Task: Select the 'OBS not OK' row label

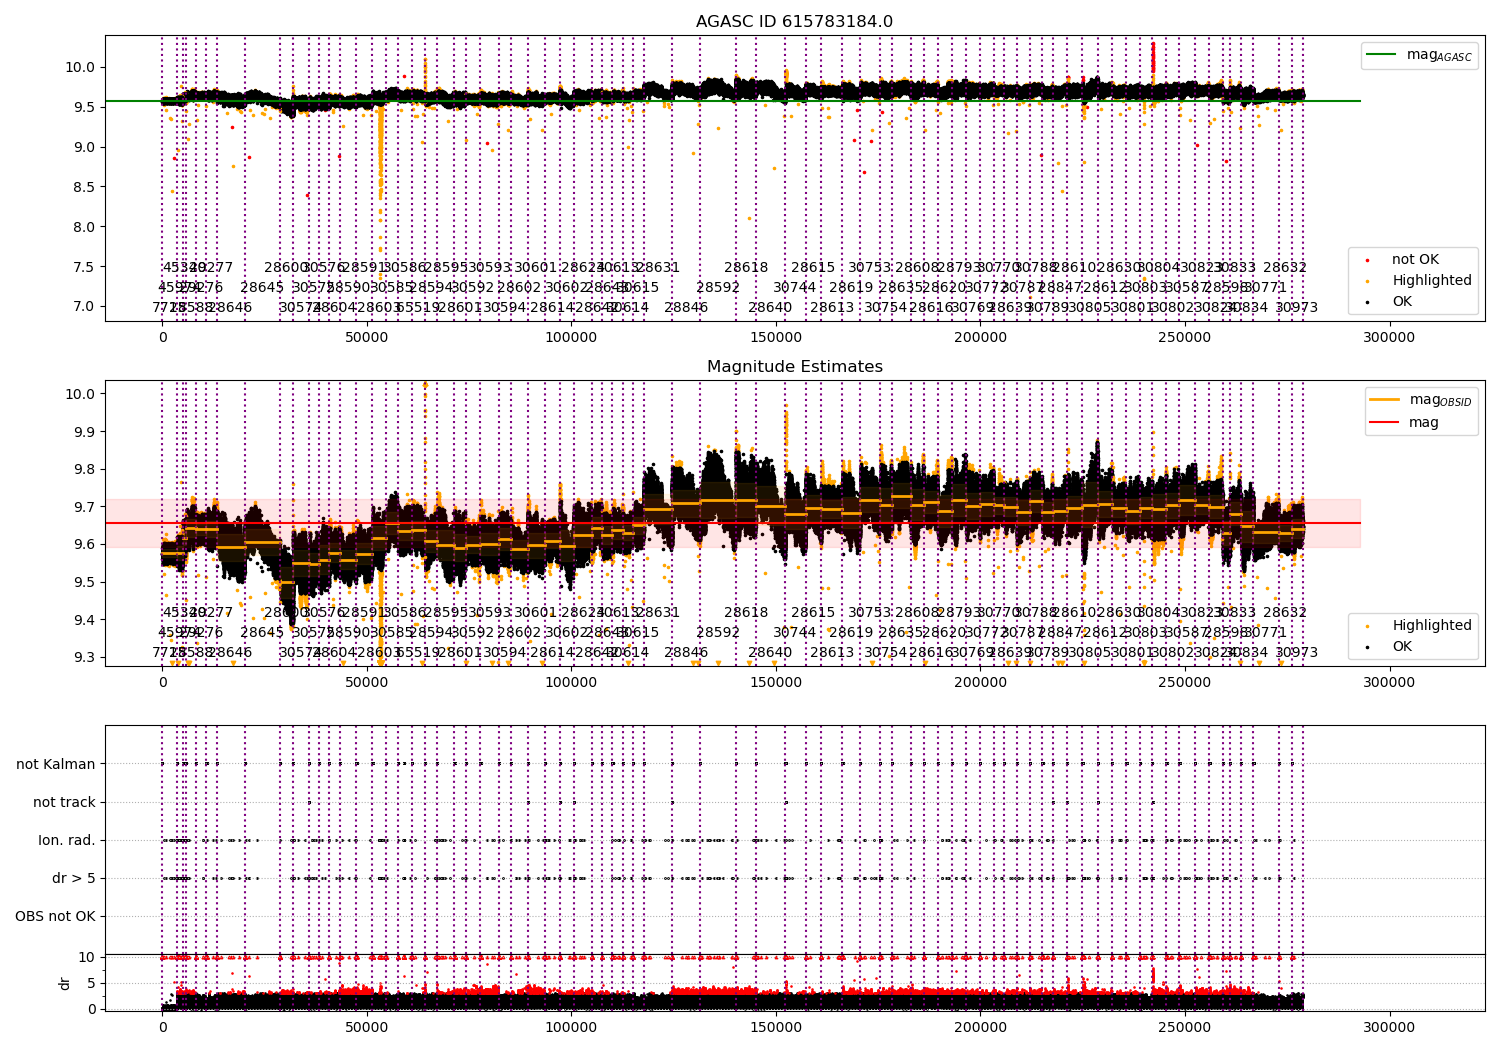Action: click(55, 917)
